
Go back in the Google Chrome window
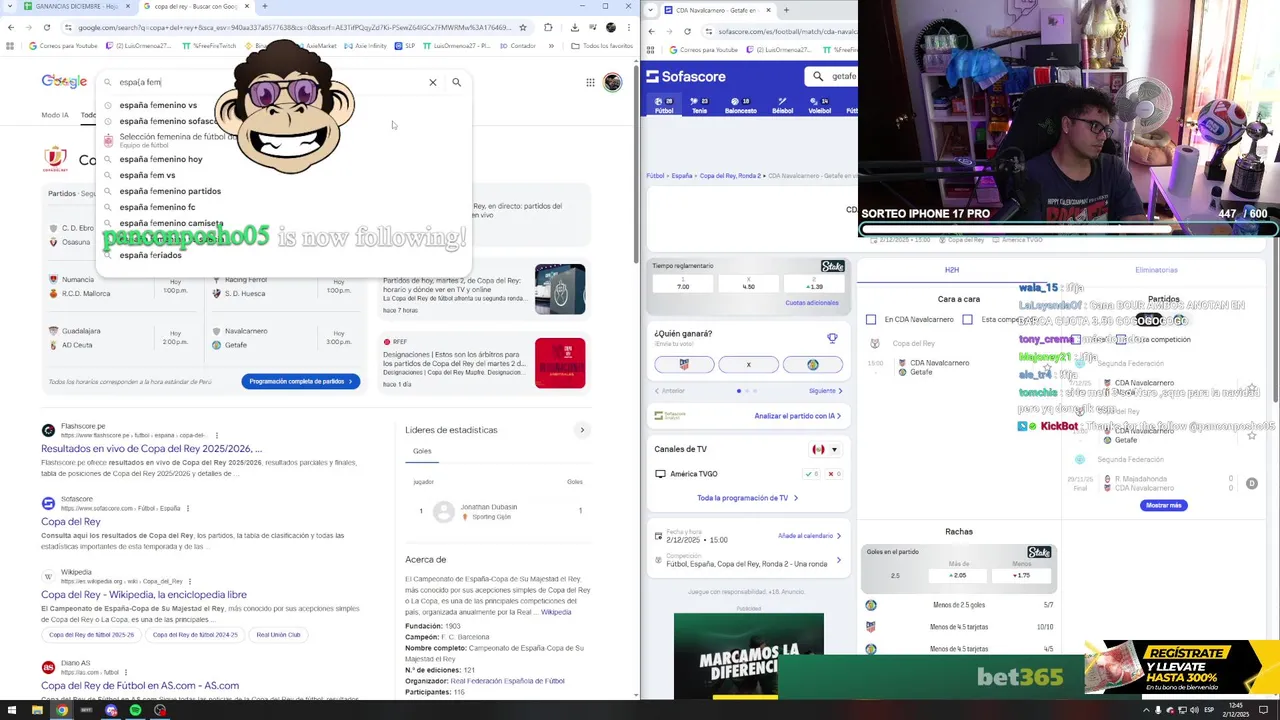pos(11,27)
